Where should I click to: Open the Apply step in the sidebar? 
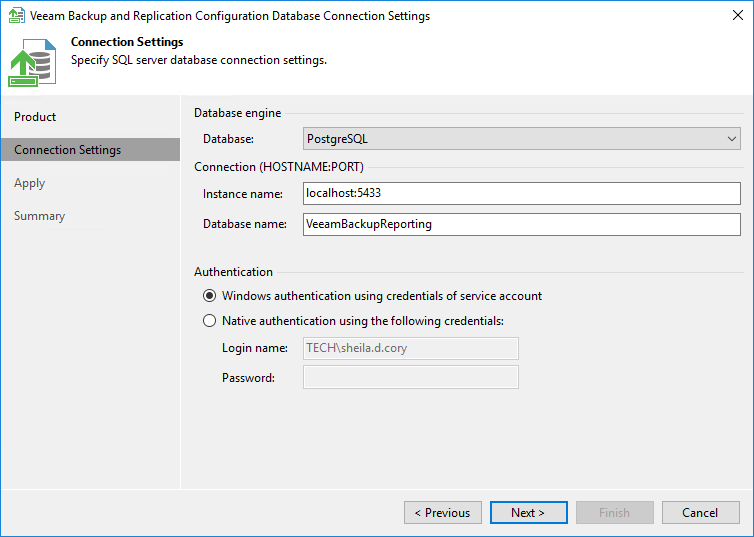pyautogui.click(x=30, y=183)
